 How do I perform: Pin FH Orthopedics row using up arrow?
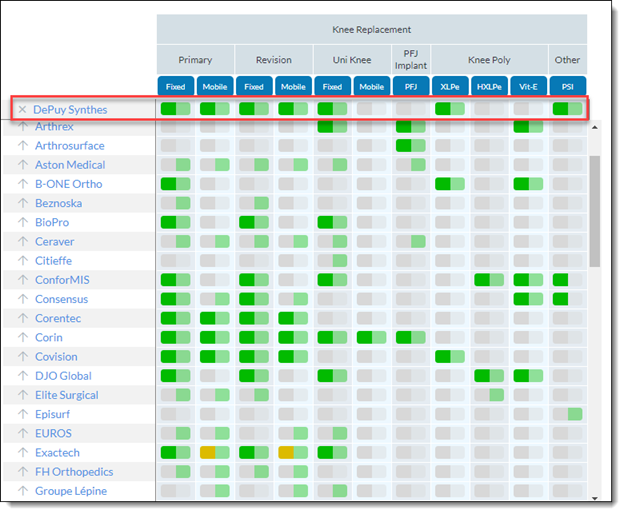tap(23, 471)
